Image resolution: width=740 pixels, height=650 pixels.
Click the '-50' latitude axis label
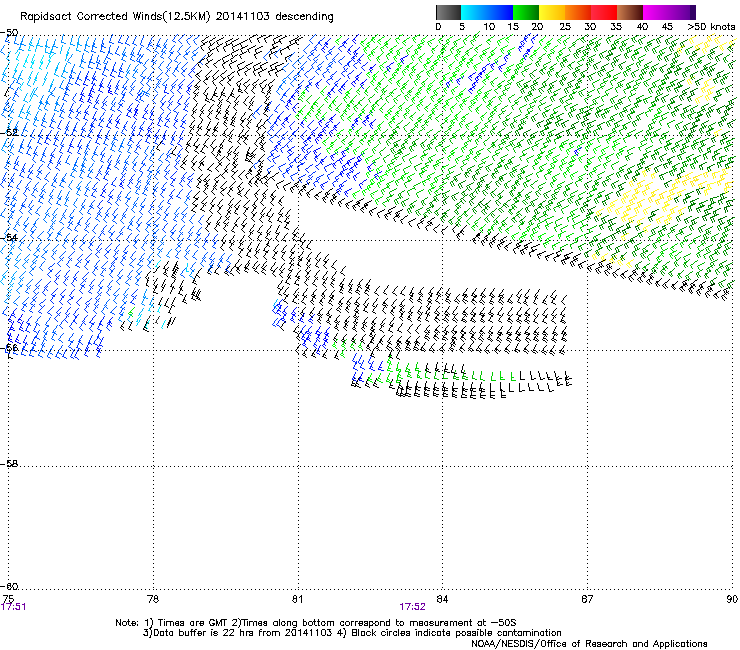coord(9,33)
